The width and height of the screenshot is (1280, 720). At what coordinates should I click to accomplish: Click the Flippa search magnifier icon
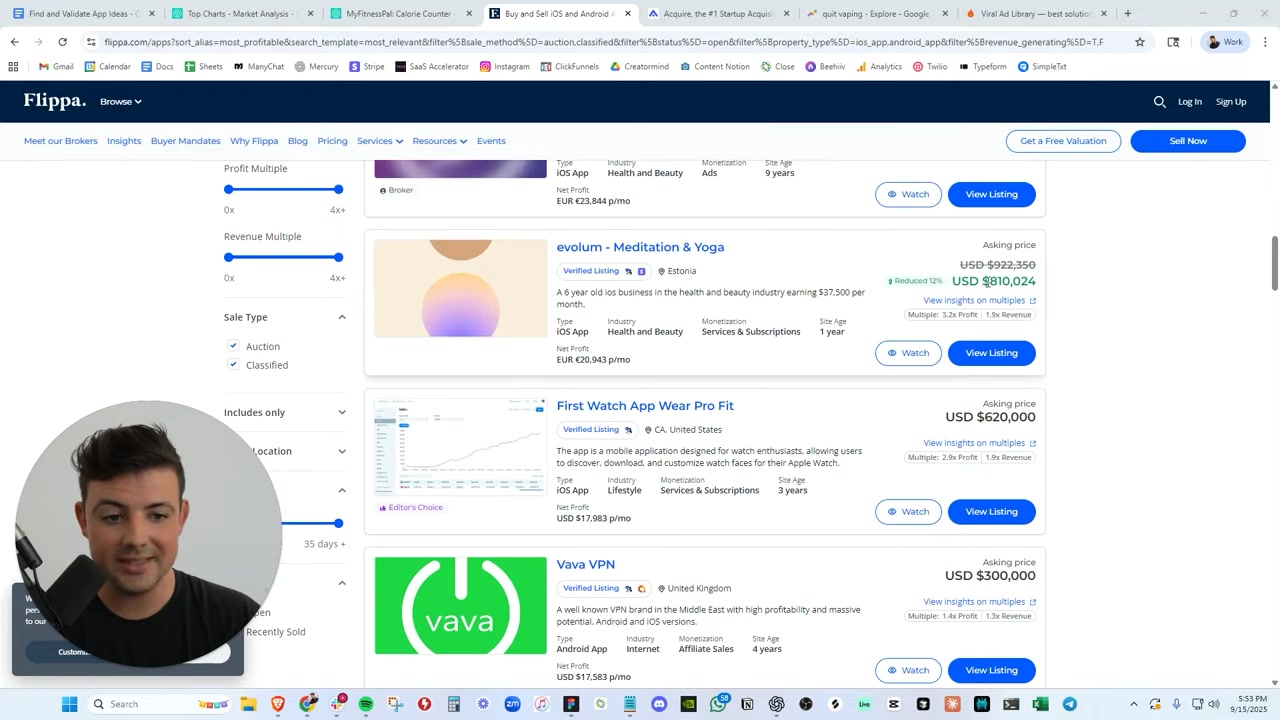1159,101
